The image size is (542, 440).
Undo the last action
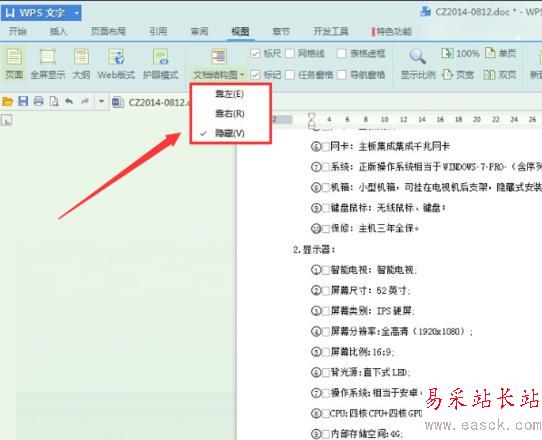69,101
